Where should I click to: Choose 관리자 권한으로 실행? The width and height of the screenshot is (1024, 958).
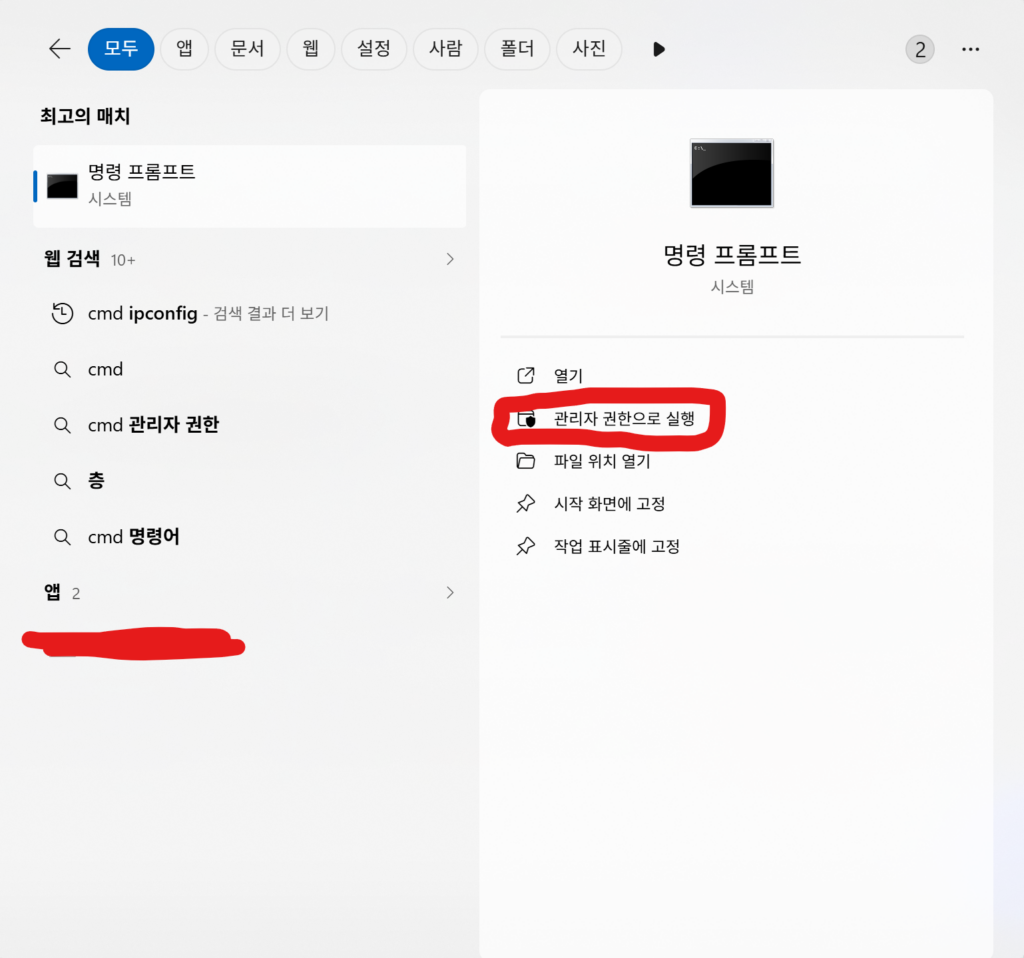pos(624,419)
